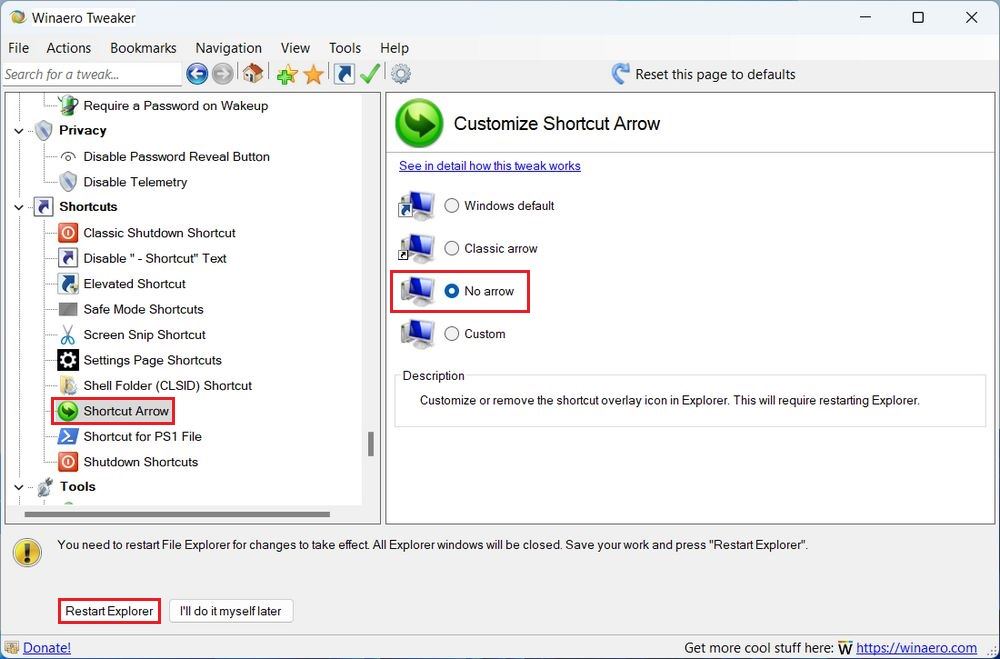This screenshot has height=659, width=1000.
Task: Add bookmark with green plus star icon
Action: [286, 75]
